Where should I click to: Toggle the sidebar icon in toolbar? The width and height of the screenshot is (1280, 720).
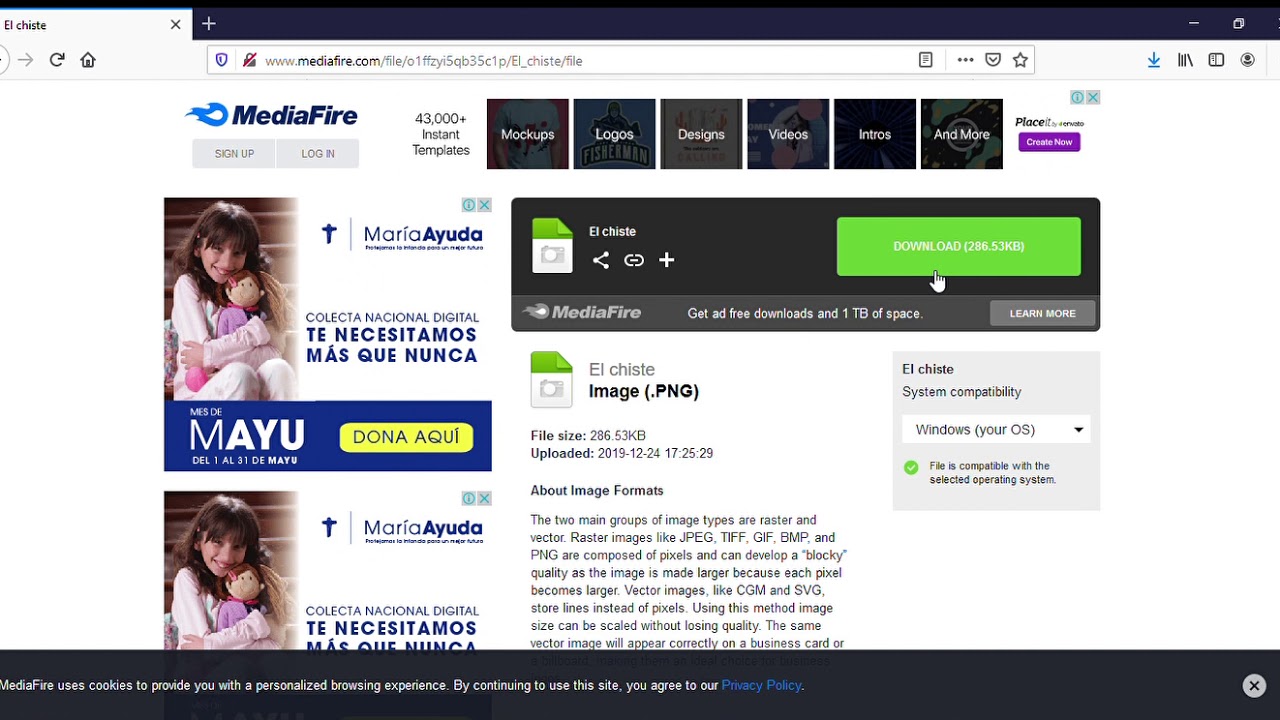pyautogui.click(x=1216, y=60)
